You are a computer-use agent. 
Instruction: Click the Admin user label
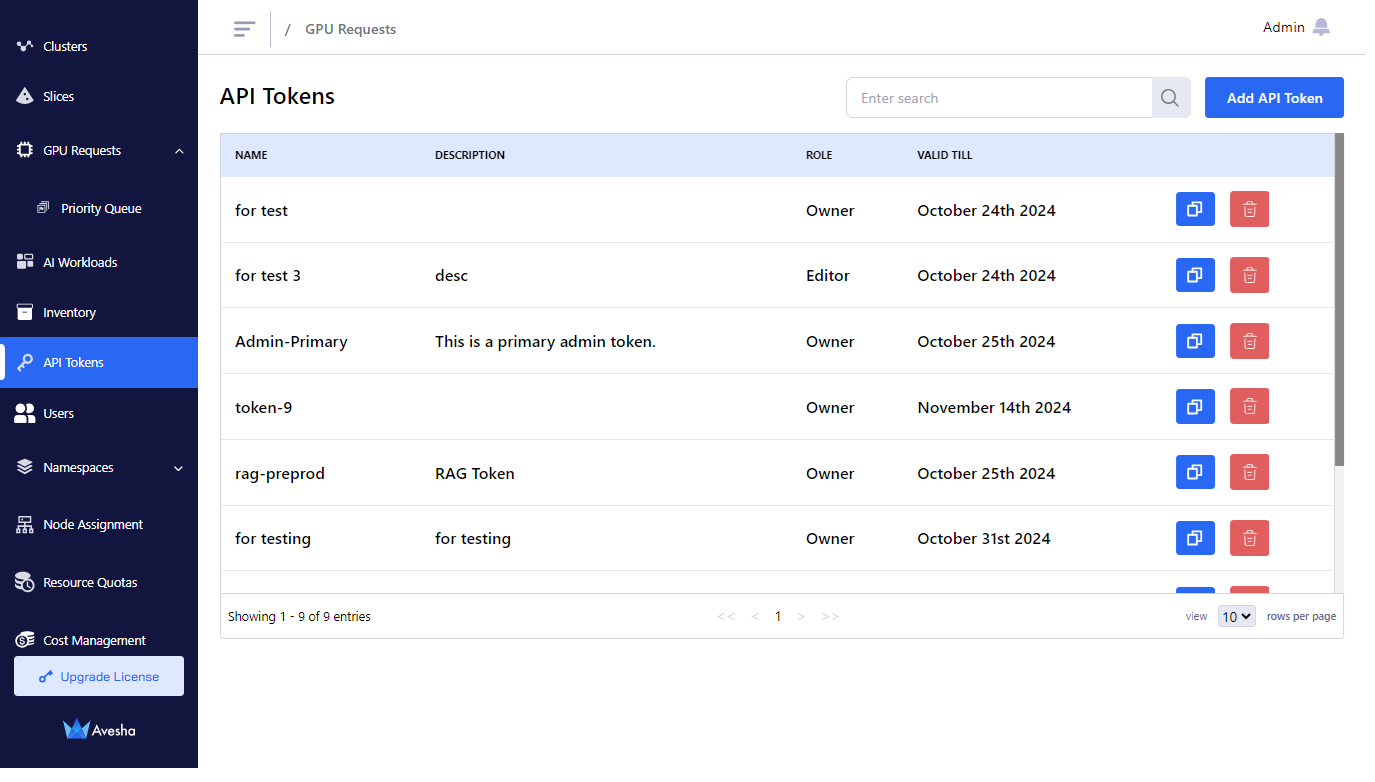coord(1283,27)
